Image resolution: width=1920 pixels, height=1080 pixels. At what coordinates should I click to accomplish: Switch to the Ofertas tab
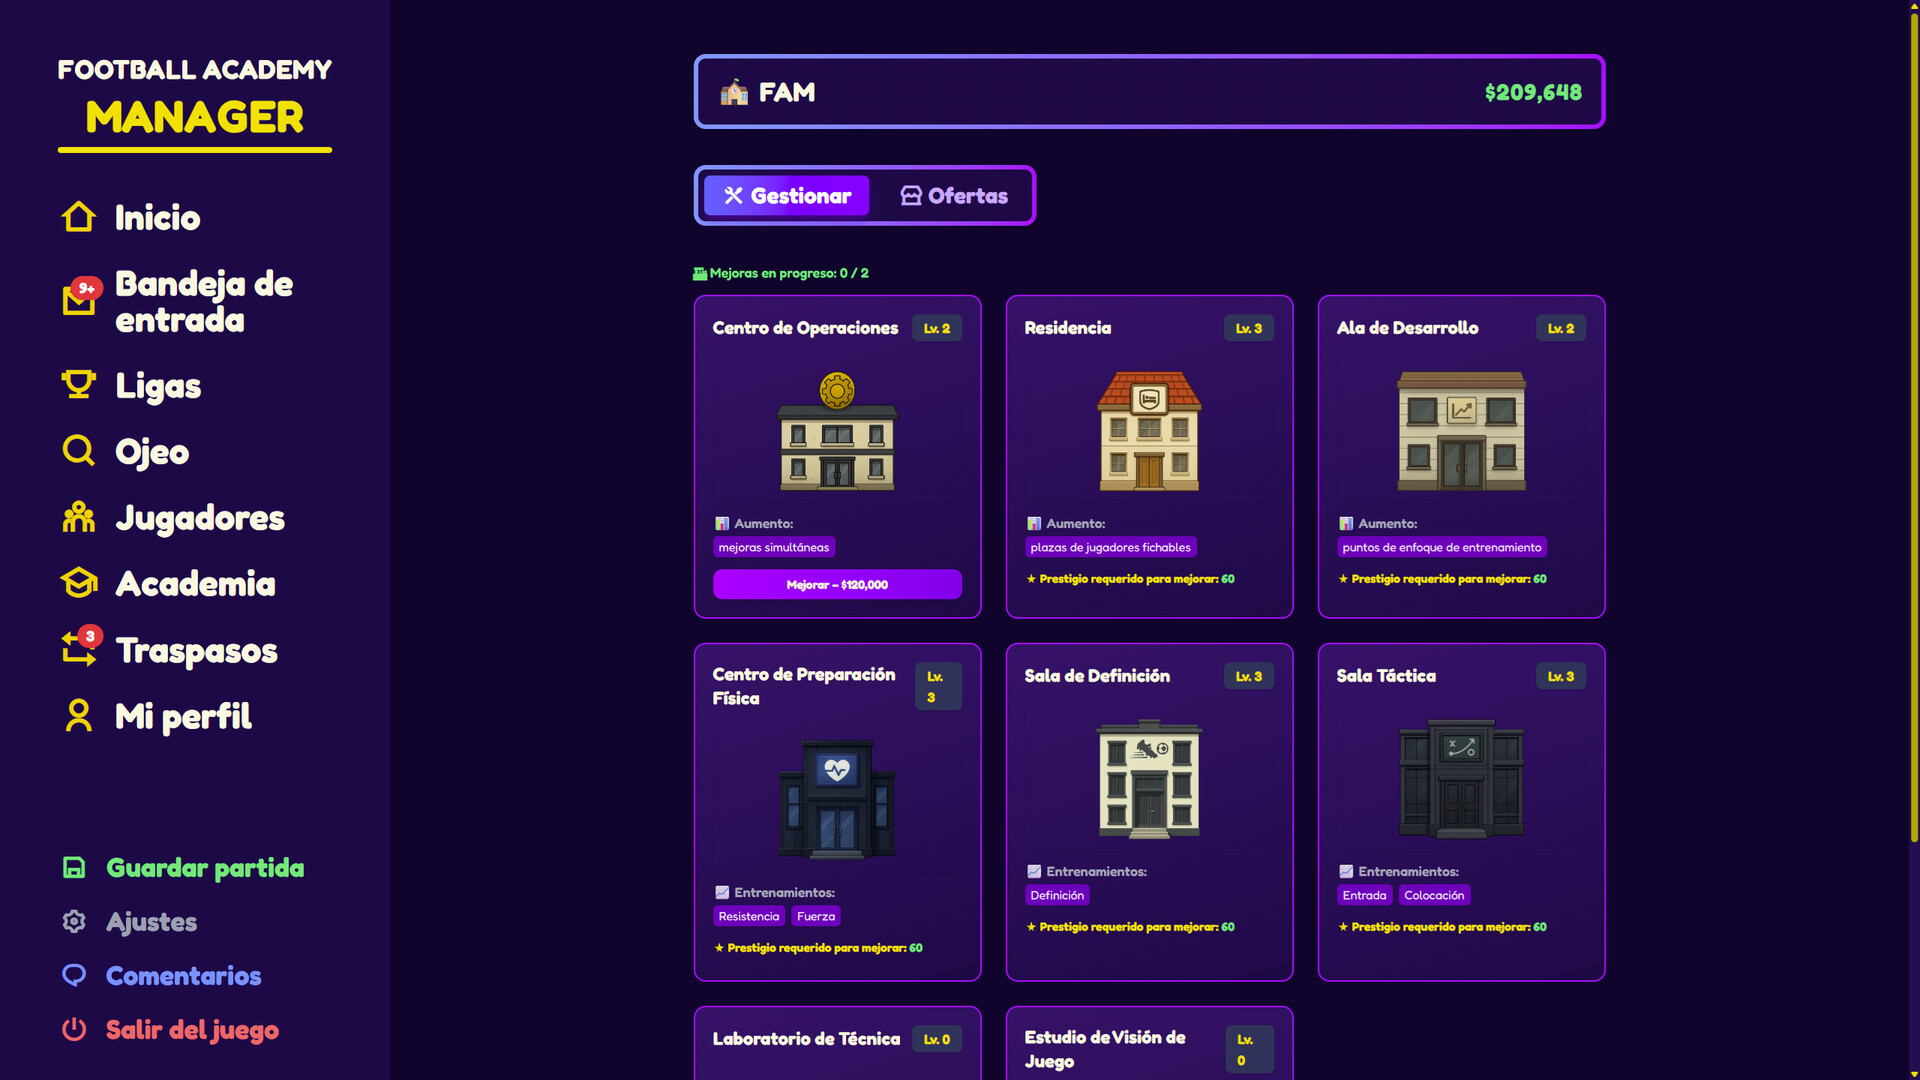point(954,196)
